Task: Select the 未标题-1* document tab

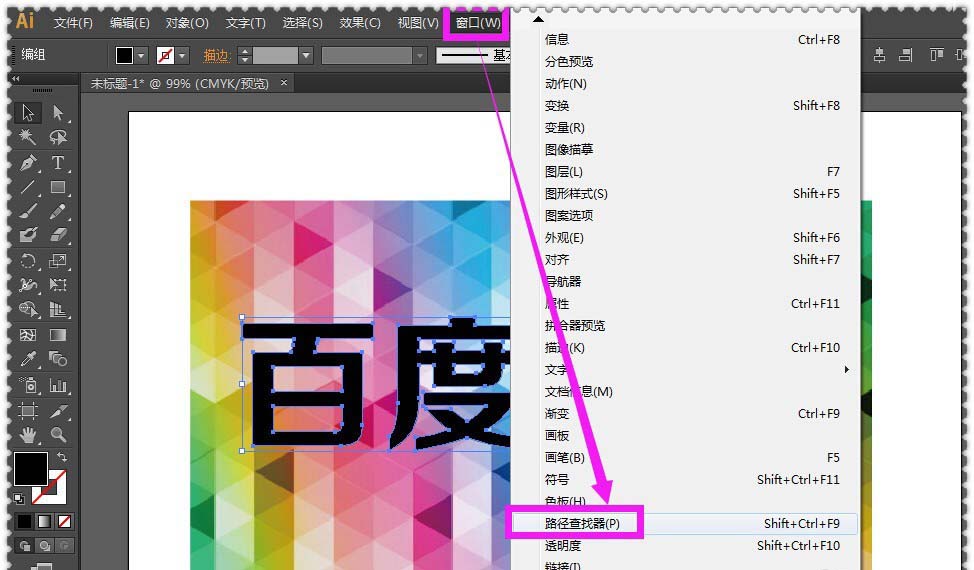Action: click(188, 83)
